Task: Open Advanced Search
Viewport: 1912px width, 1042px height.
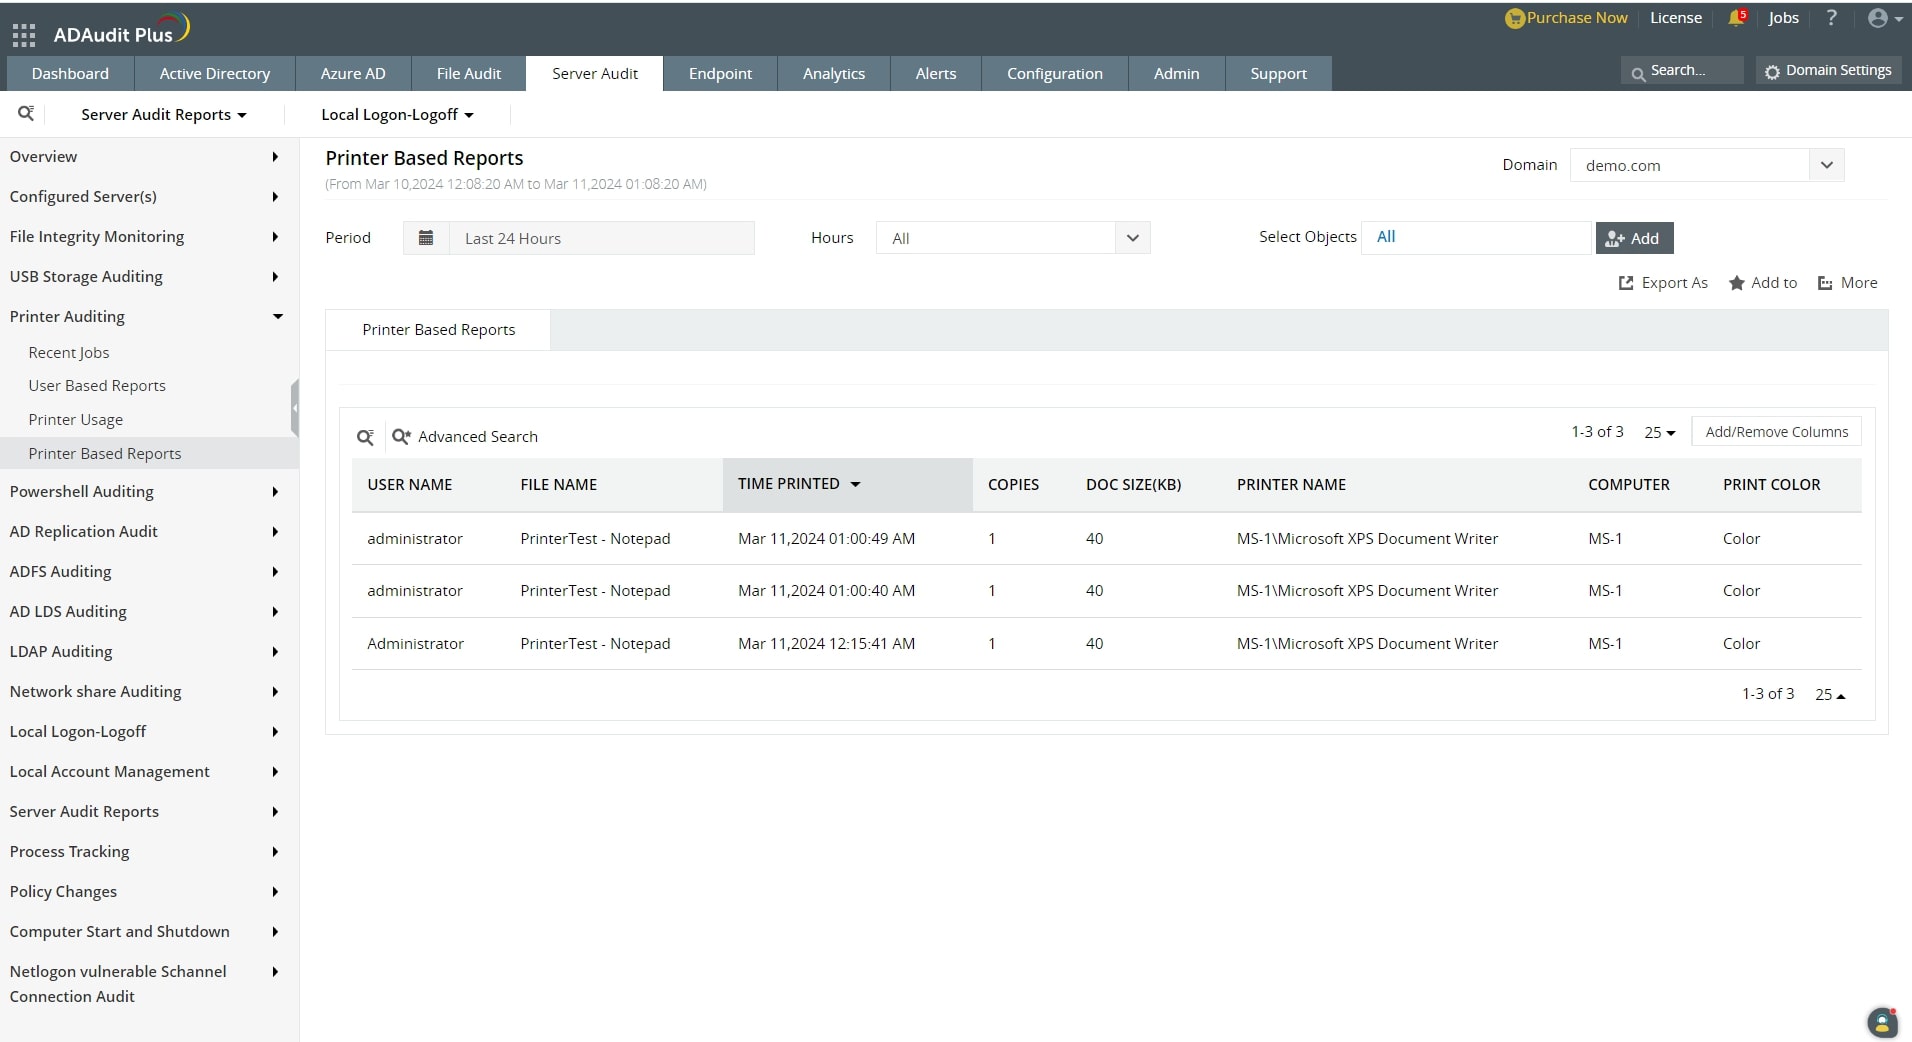Action: tap(465, 437)
